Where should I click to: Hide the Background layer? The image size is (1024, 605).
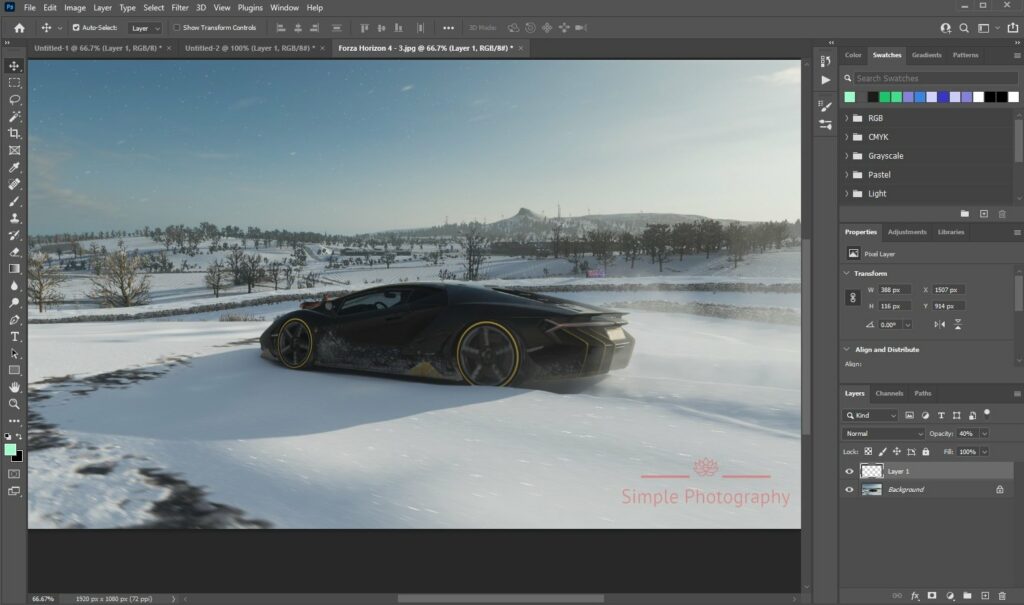pyautogui.click(x=850, y=489)
